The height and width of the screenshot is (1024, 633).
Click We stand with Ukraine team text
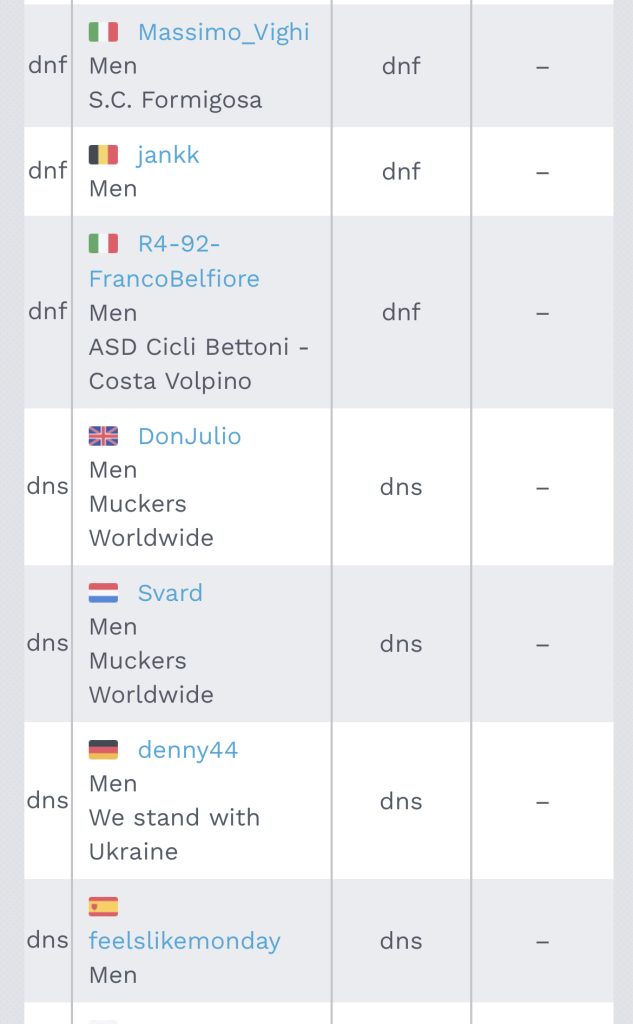174,835
